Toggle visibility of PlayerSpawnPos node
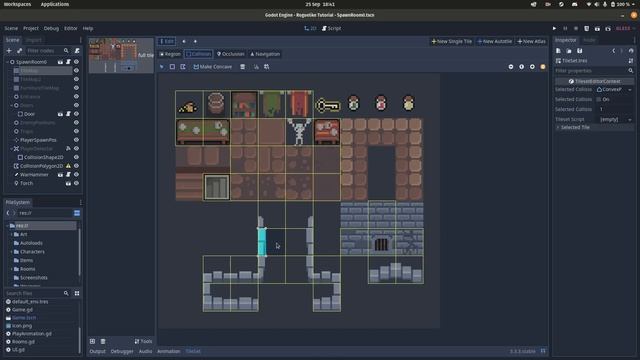640x360 pixels. [x=76, y=140]
